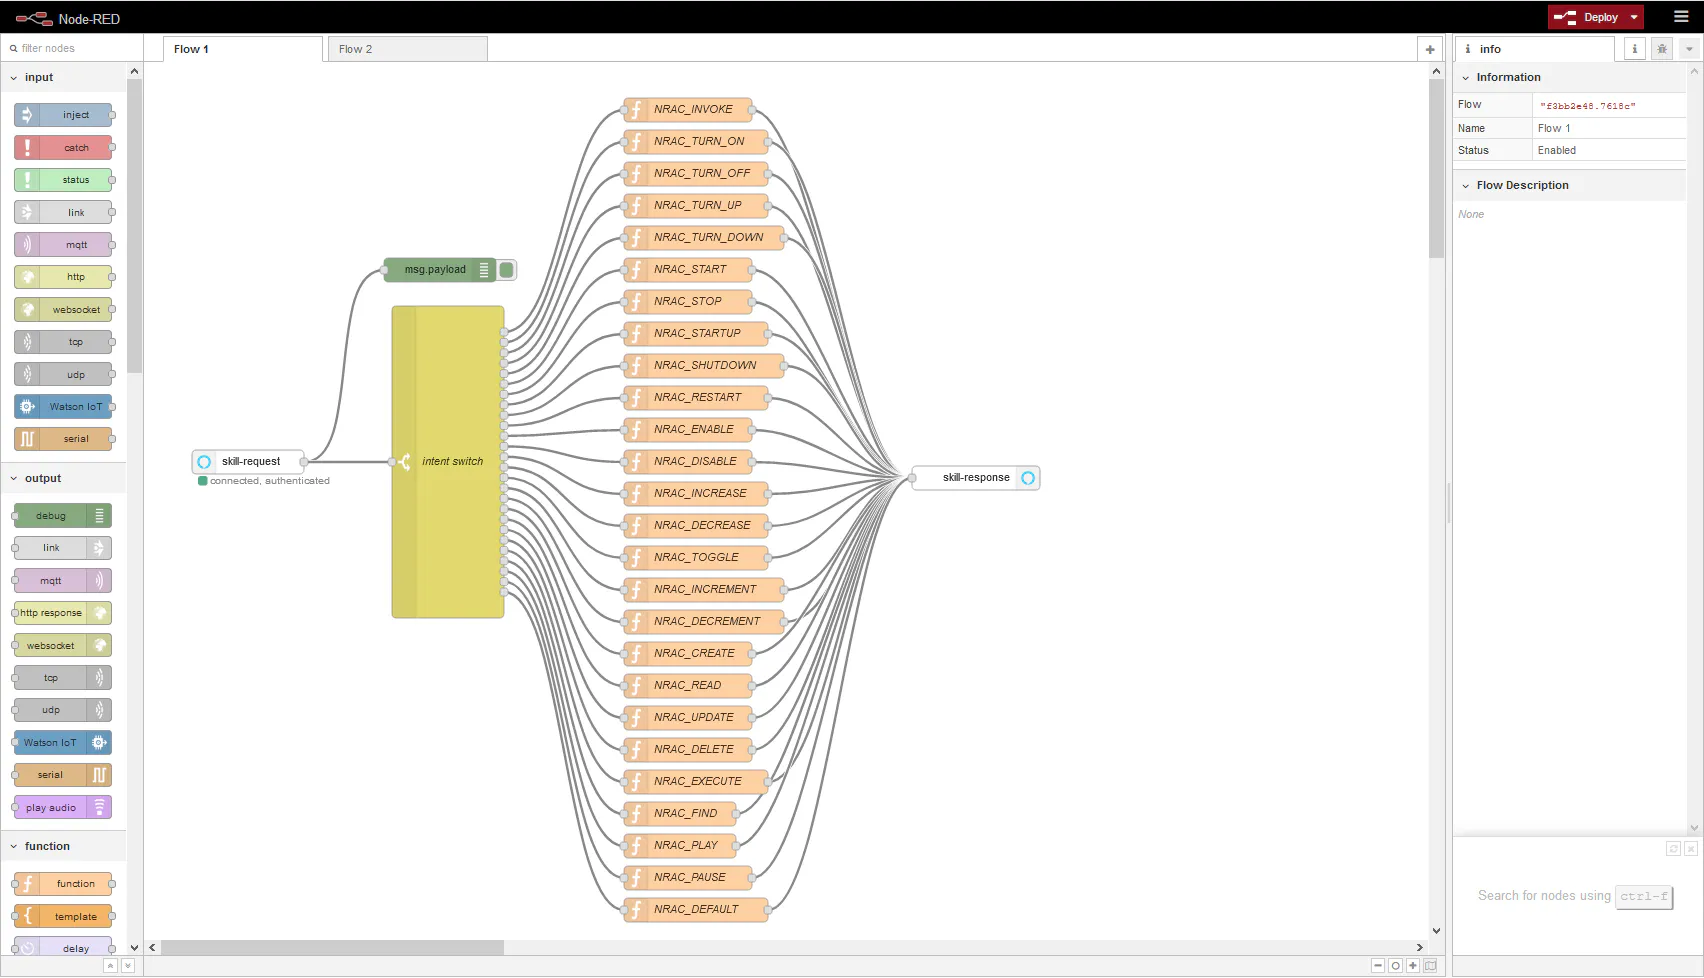1704x978 pixels.
Task: Collapse the input palette category
Action: [64, 77]
